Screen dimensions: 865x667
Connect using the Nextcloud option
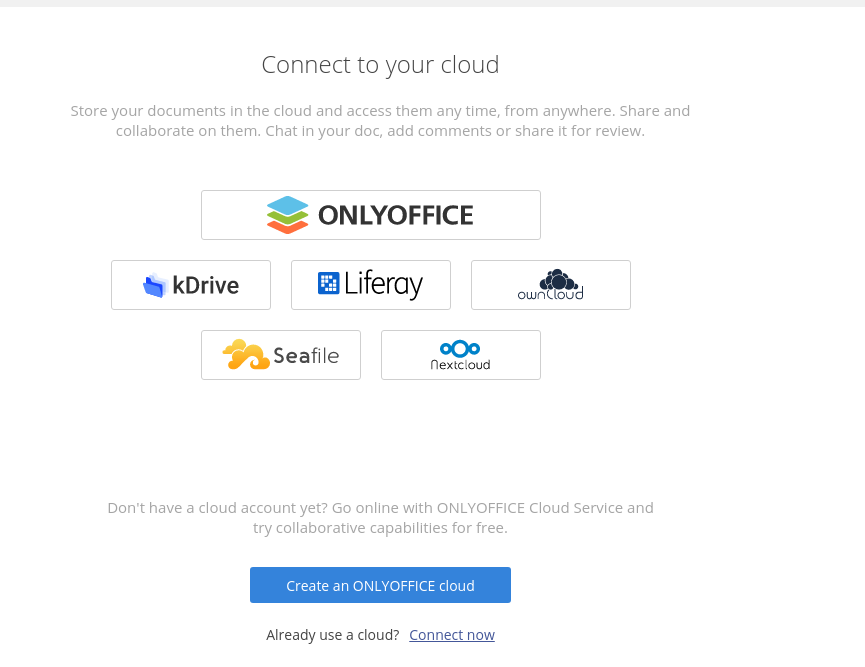[x=461, y=355]
